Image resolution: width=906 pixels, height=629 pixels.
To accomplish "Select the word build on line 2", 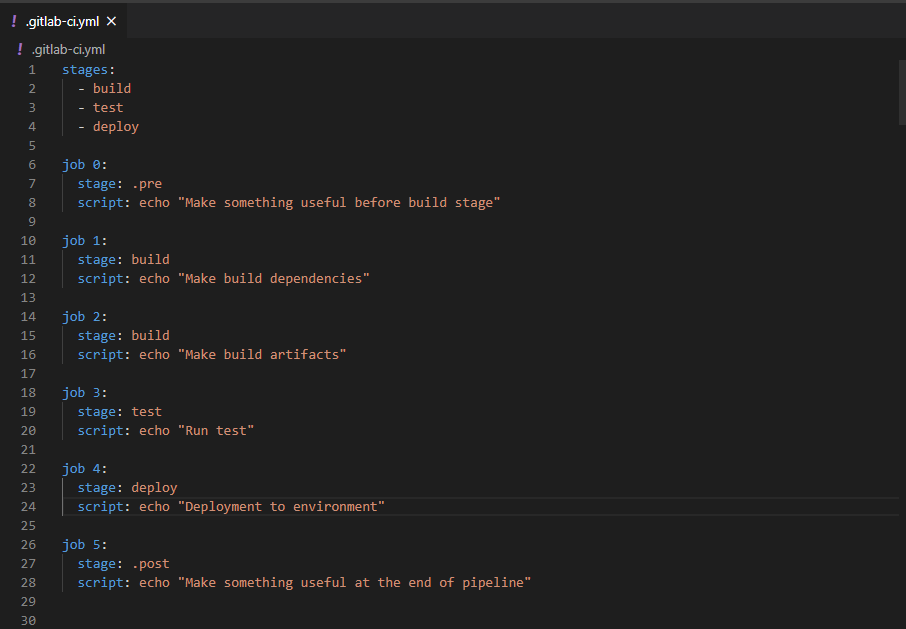I will (x=111, y=88).
